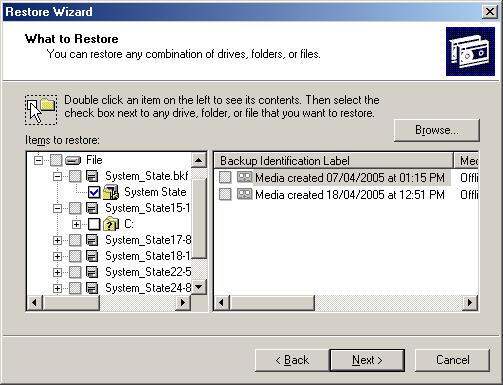Select the System_State.bkf backup file icon
503x385 pixels.
(92, 176)
